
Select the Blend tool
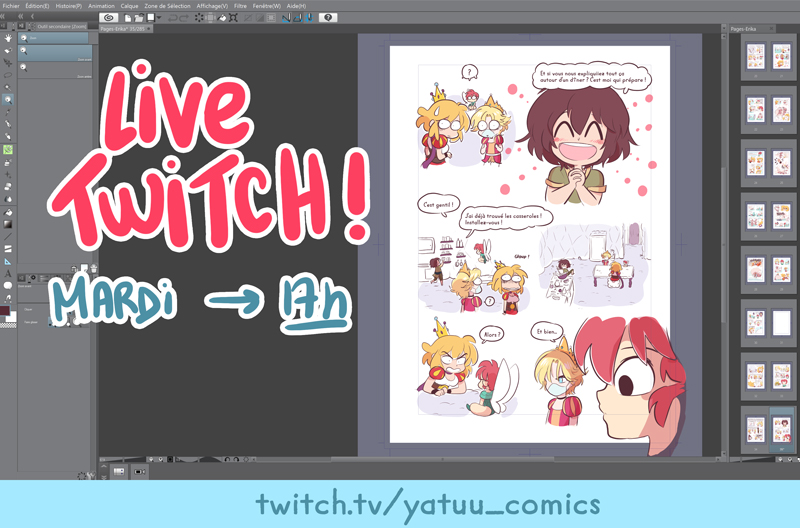(x=8, y=199)
